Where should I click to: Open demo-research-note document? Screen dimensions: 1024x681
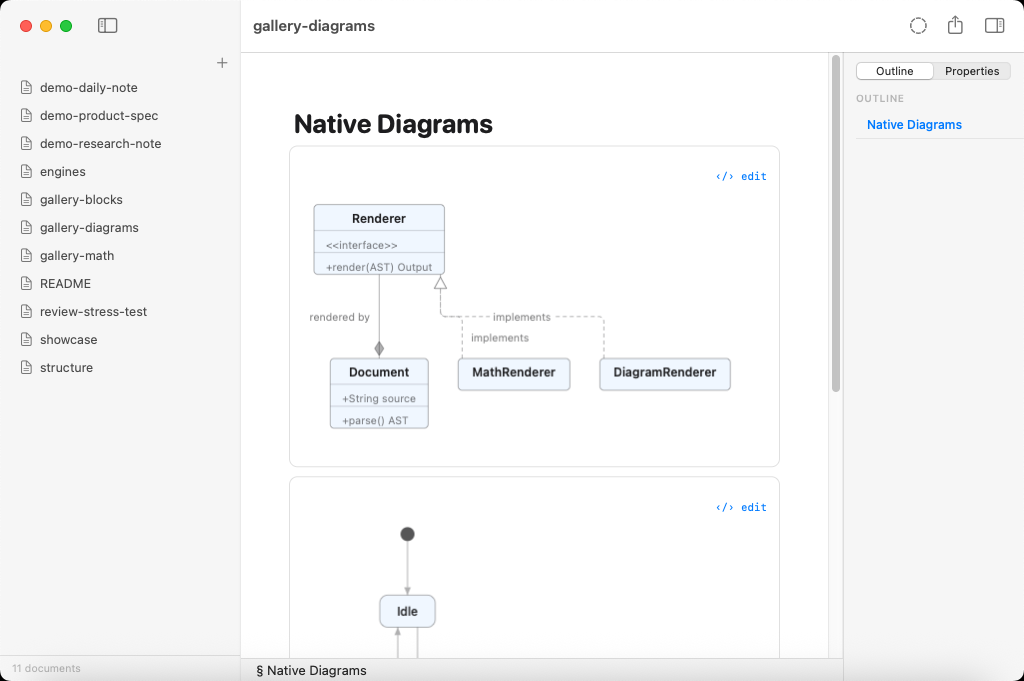click(101, 144)
